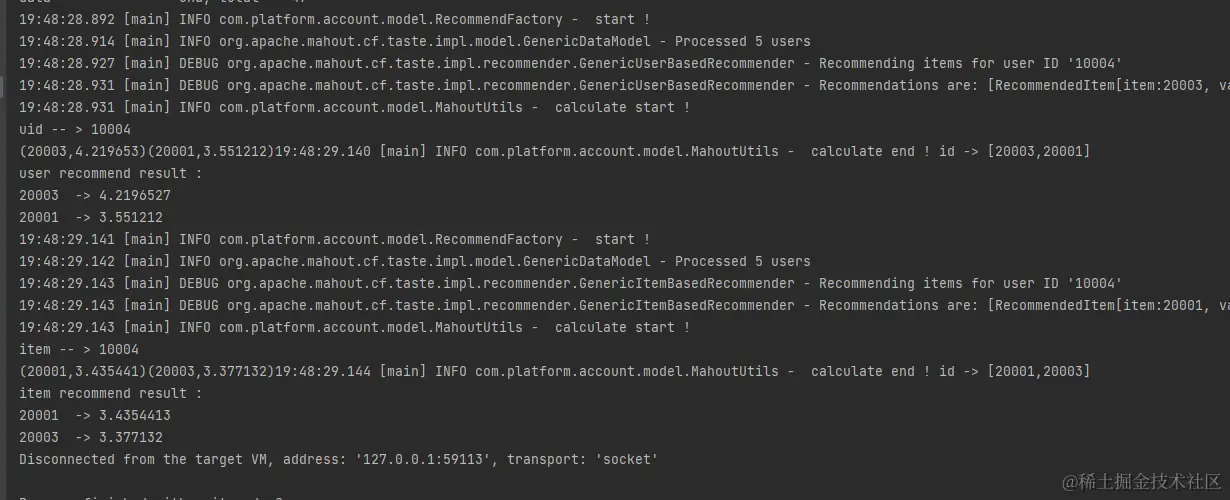Click the 19:48:28.914 Processed 5 users line

click(x=415, y=42)
